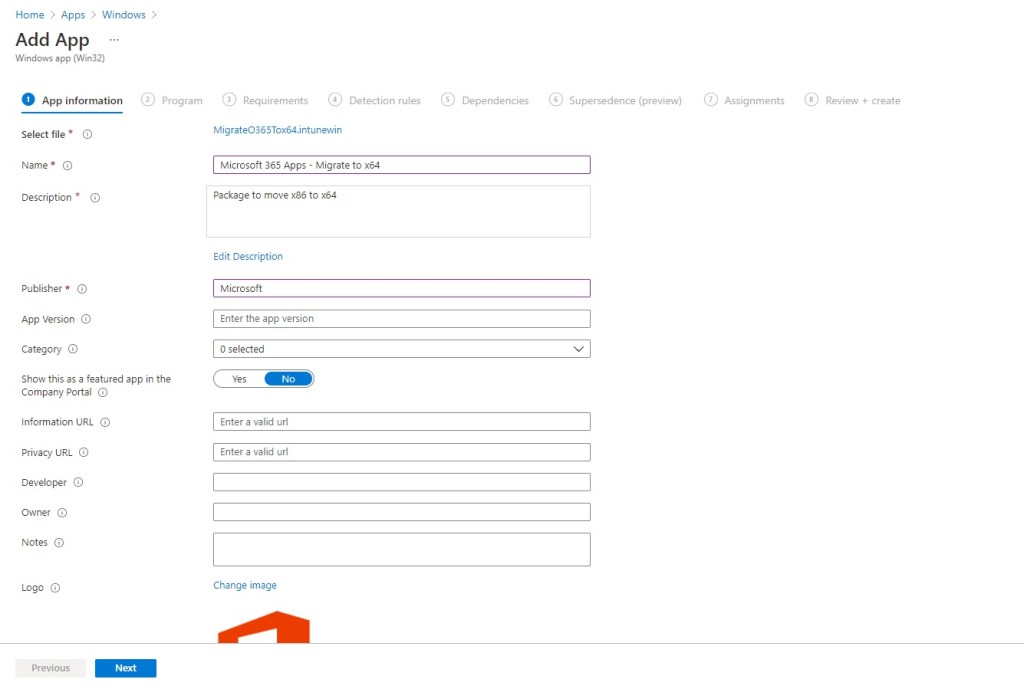Click info icon next to Publisher
1024x689 pixels.
(82, 289)
